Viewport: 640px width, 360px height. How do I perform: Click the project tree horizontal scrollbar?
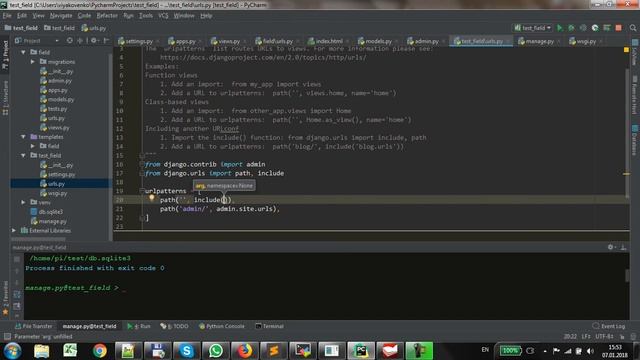tap(38, 239)
